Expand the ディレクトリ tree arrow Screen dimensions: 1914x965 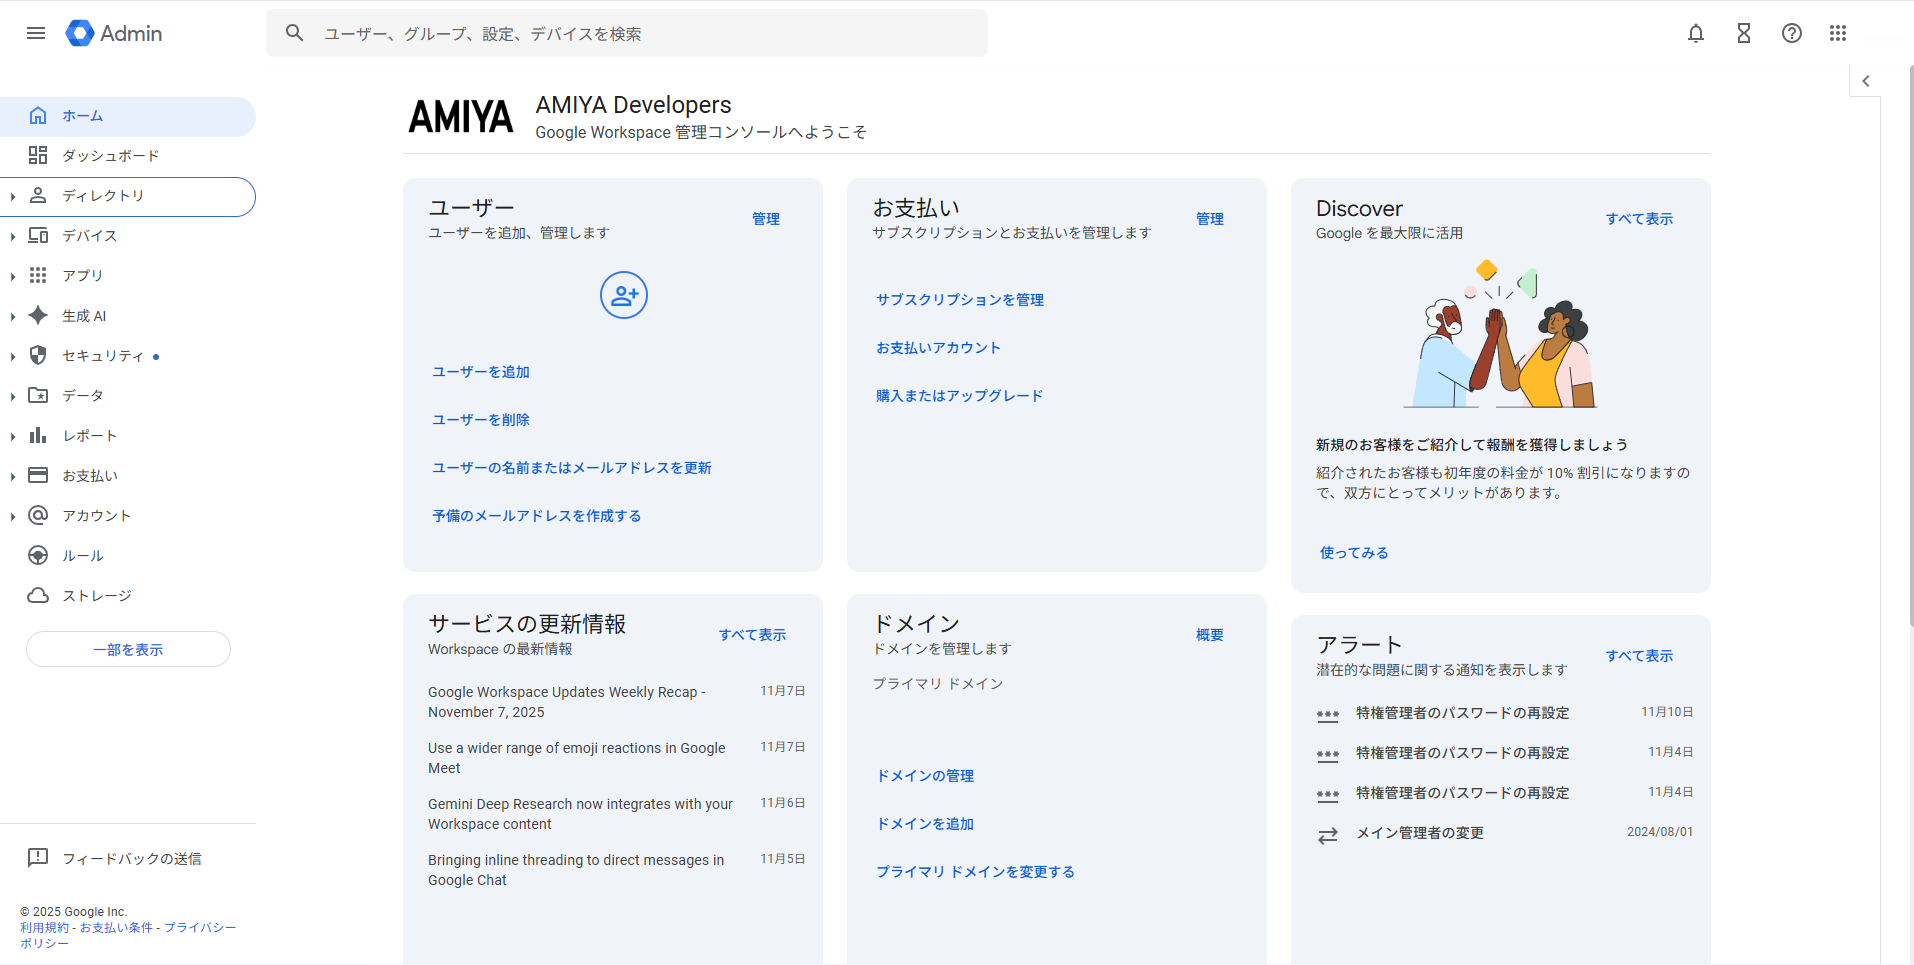[x=13, y=197]
